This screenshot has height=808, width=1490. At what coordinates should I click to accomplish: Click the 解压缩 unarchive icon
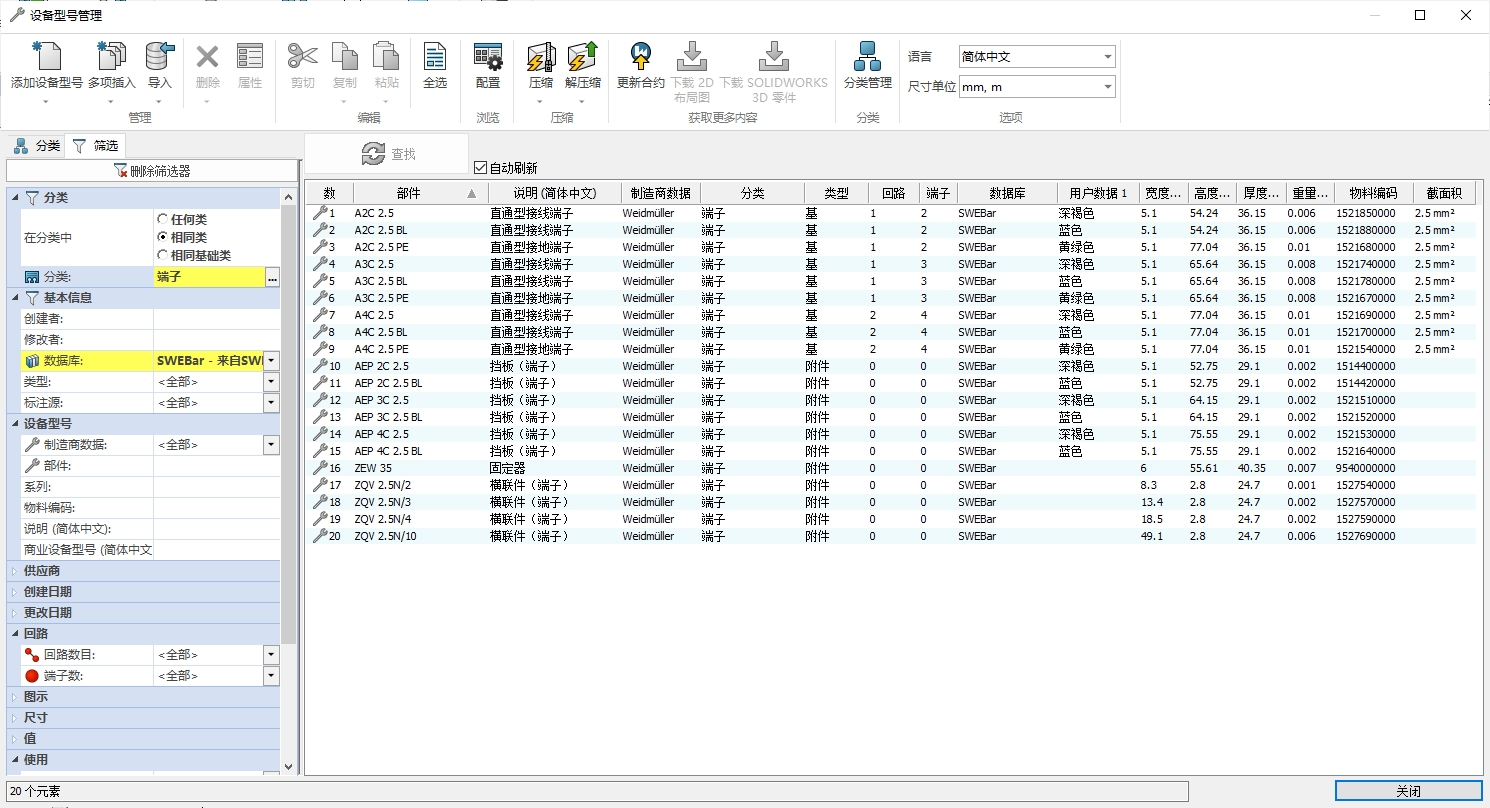tap(582, 58)
